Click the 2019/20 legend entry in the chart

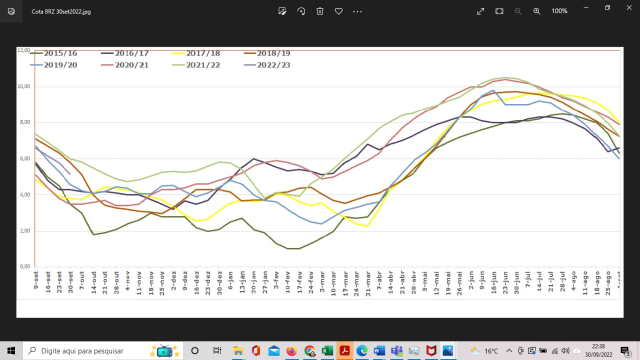click(x=53, y=65)
